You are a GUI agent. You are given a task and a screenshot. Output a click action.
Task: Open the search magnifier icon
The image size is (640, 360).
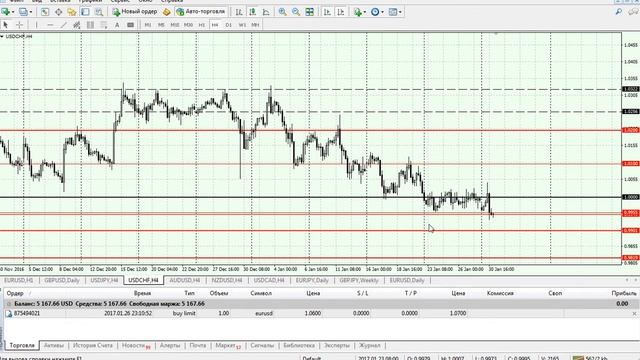(x=619, y=12)
